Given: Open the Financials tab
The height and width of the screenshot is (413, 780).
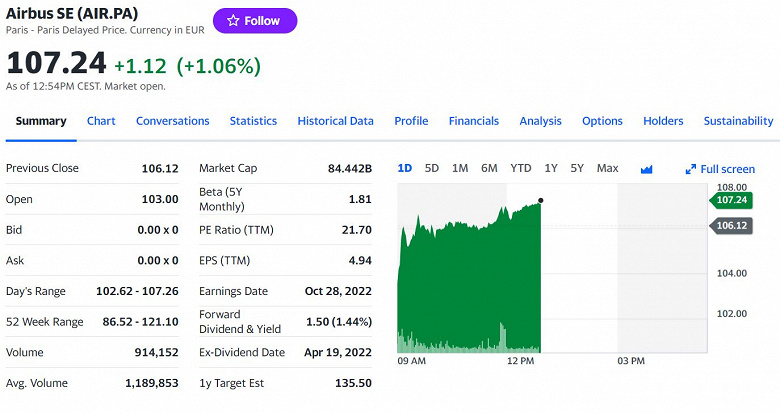Looking at the screenshot, I should point(473,121).
